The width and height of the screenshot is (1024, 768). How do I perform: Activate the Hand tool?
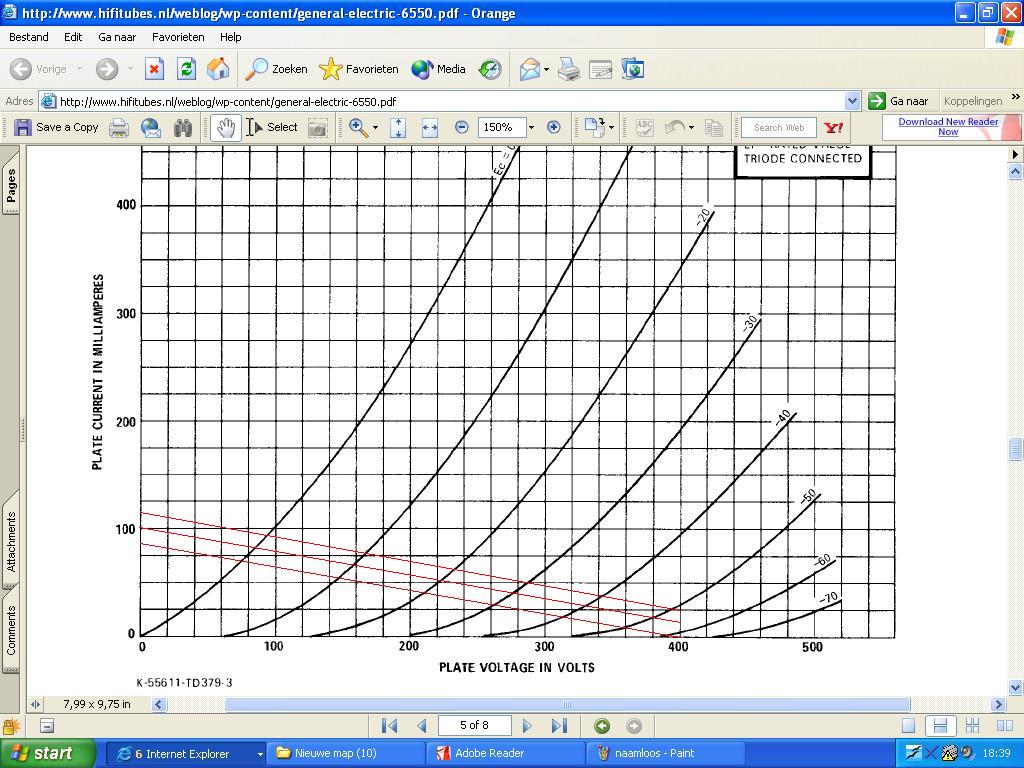(x=225, y=128)
